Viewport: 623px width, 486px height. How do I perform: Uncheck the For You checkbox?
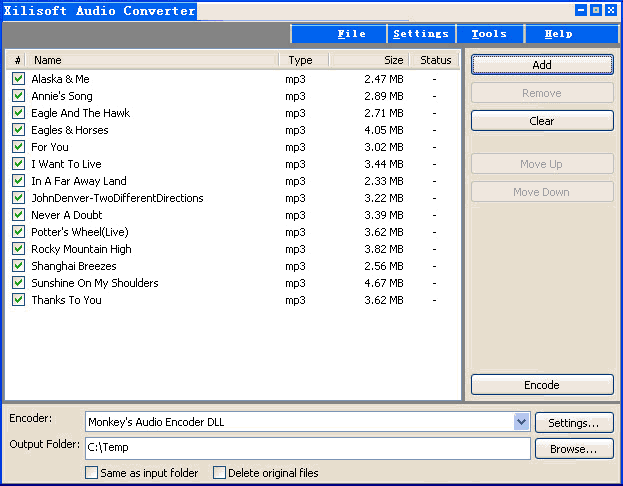coord(18,147)
